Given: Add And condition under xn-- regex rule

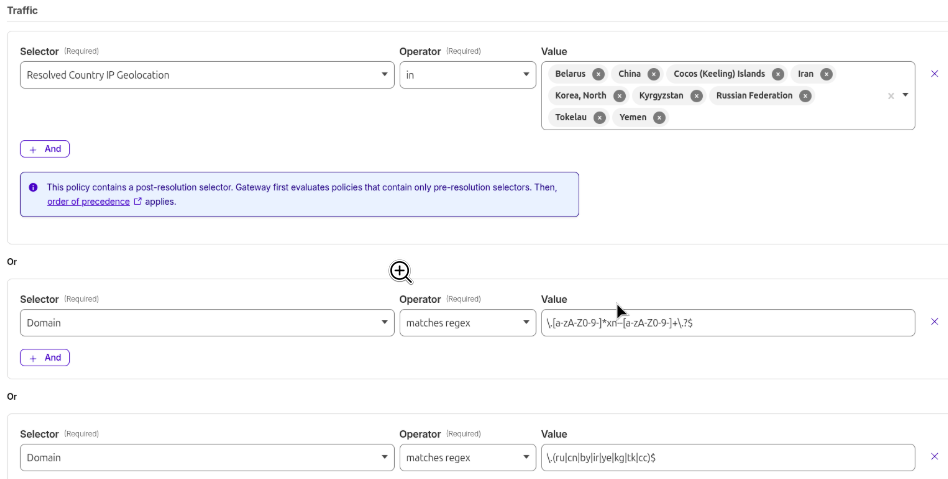Looking at the screenshot, I should coord(45,357).
